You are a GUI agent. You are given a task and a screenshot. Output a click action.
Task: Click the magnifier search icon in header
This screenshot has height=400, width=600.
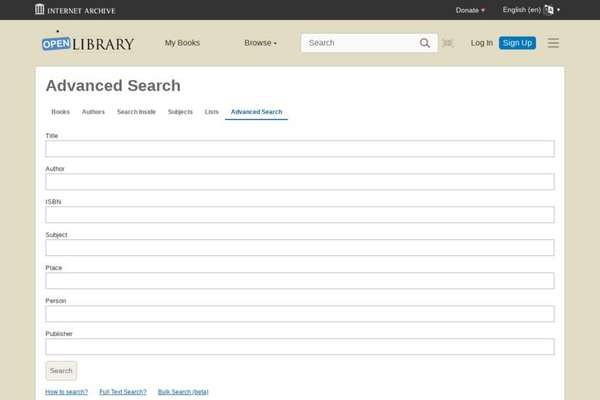coord(424,43)
